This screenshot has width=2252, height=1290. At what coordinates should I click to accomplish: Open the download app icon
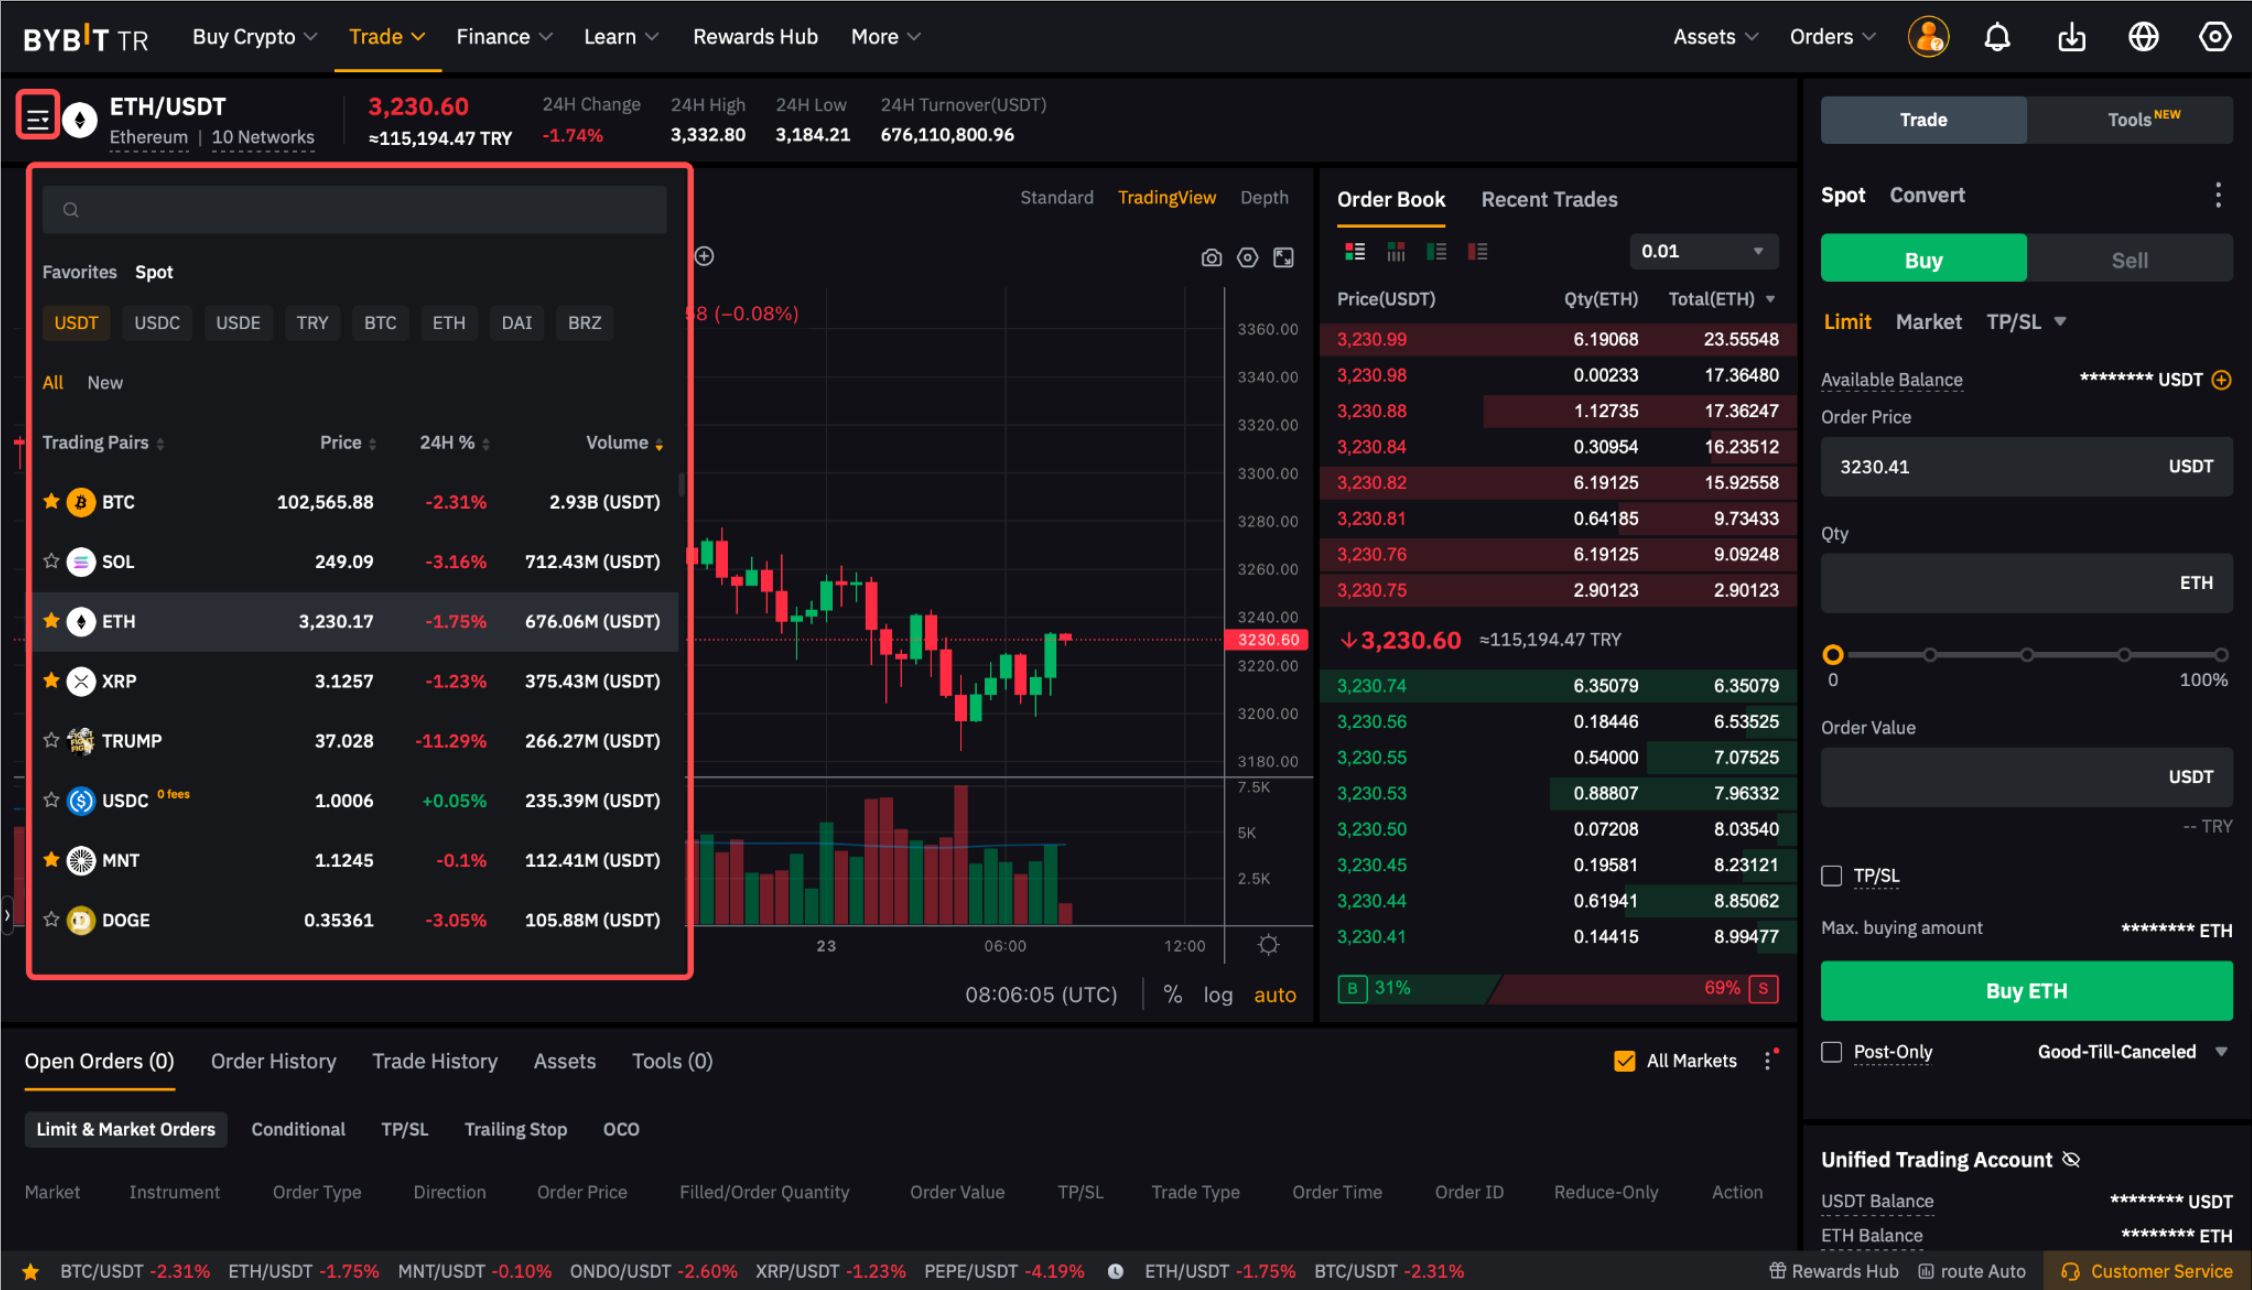(x=2071, y=38)
